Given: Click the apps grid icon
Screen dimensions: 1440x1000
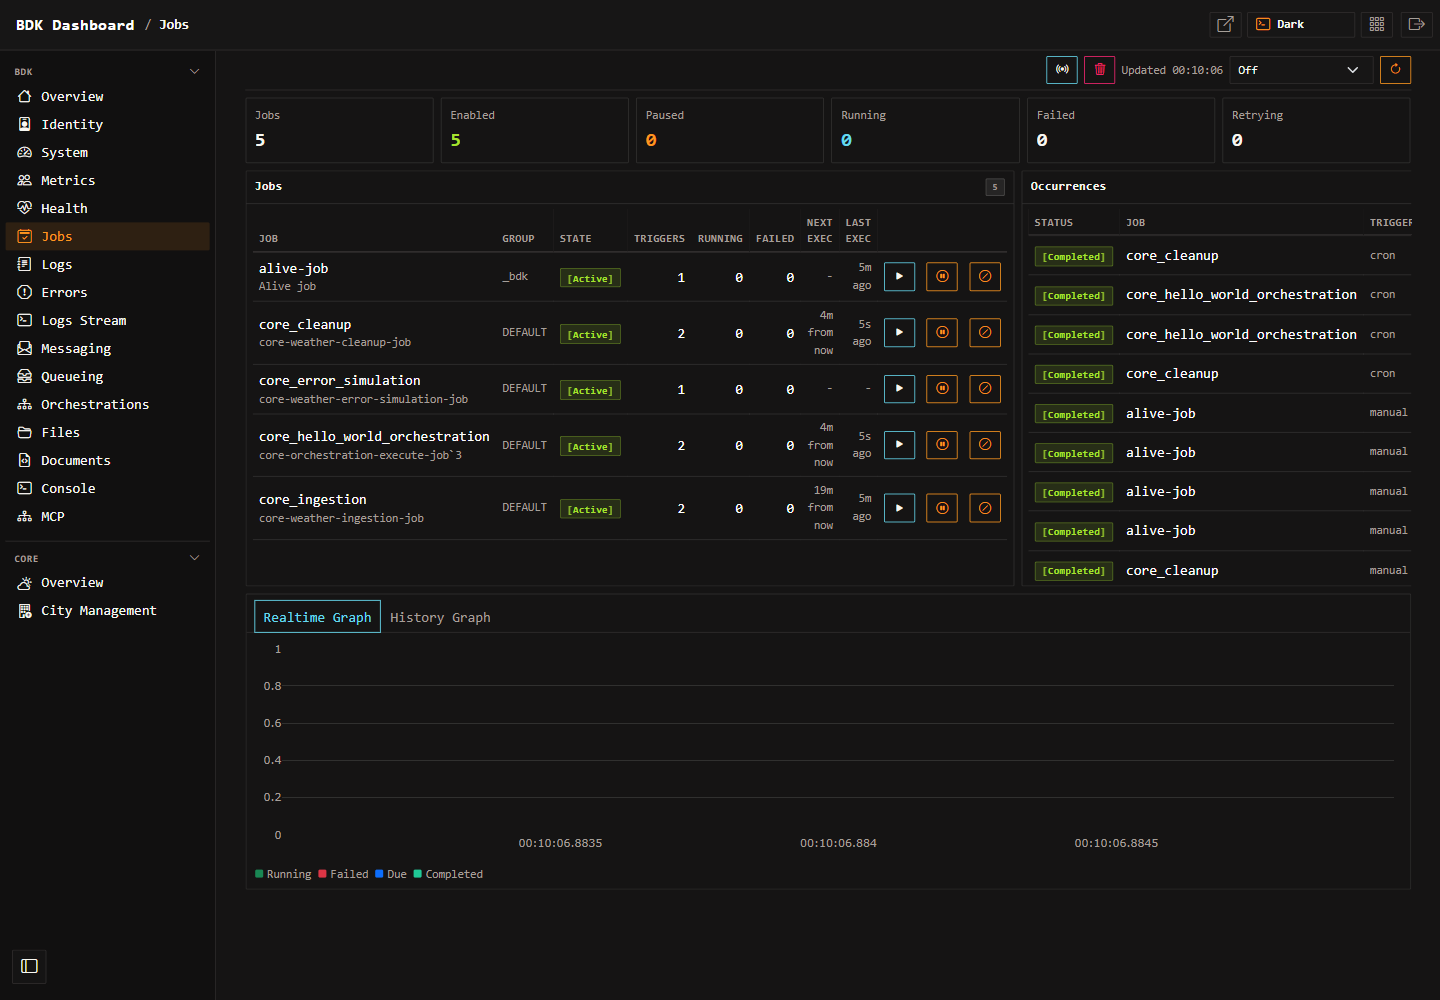Looking at the screenshot, I should click(1377, 24).
